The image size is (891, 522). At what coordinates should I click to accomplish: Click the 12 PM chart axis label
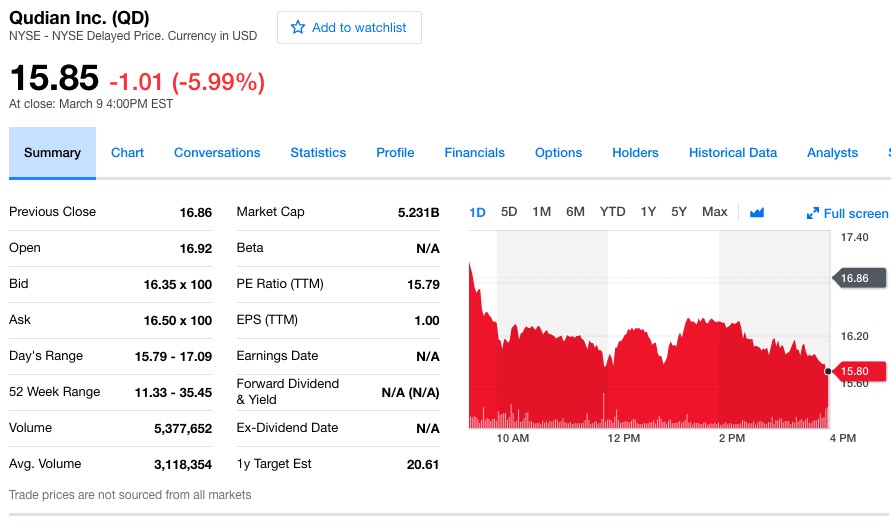(623, 438)
